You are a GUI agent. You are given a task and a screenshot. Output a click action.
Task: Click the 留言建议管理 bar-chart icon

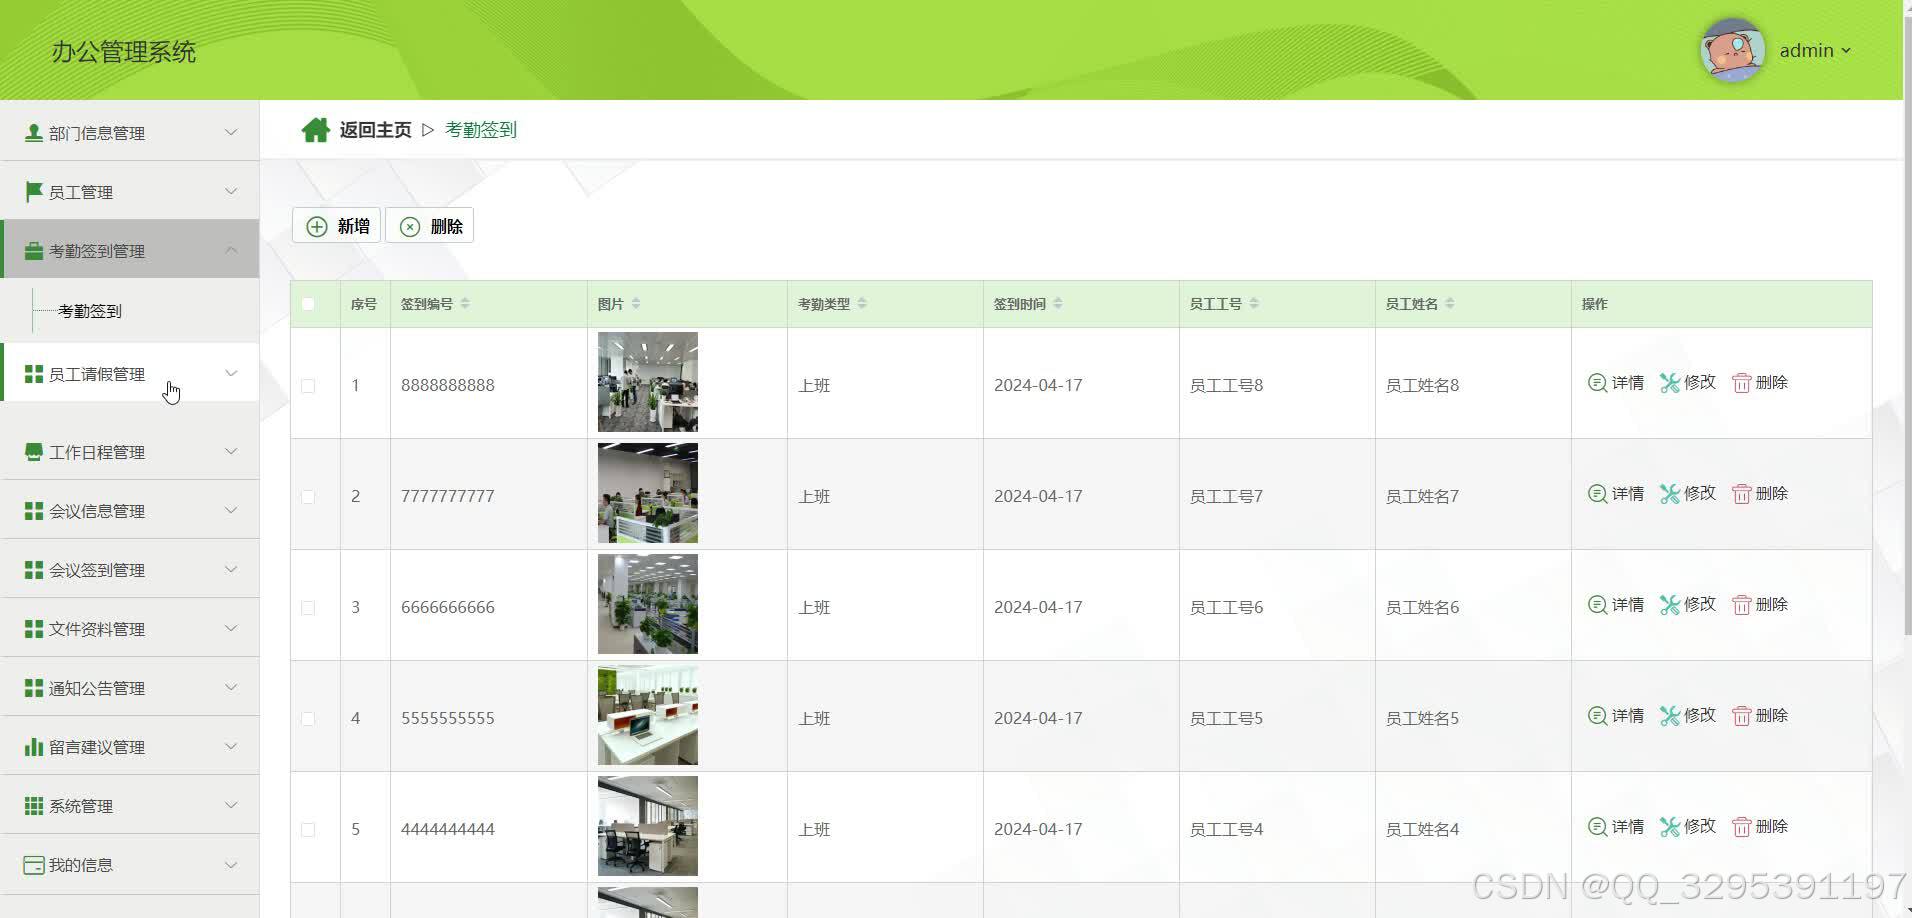33,746
